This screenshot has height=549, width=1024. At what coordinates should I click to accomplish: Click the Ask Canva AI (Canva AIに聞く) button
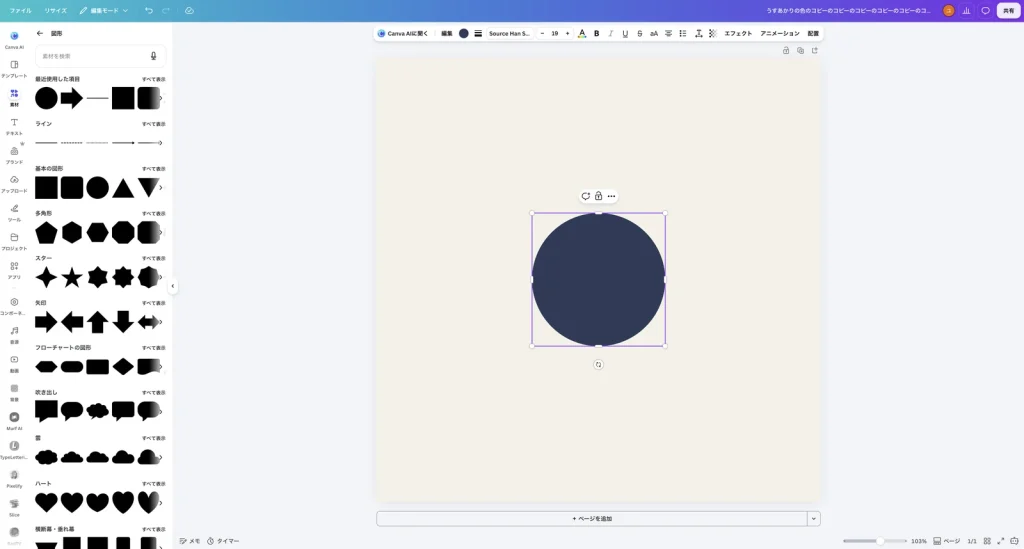click(403, 33)
